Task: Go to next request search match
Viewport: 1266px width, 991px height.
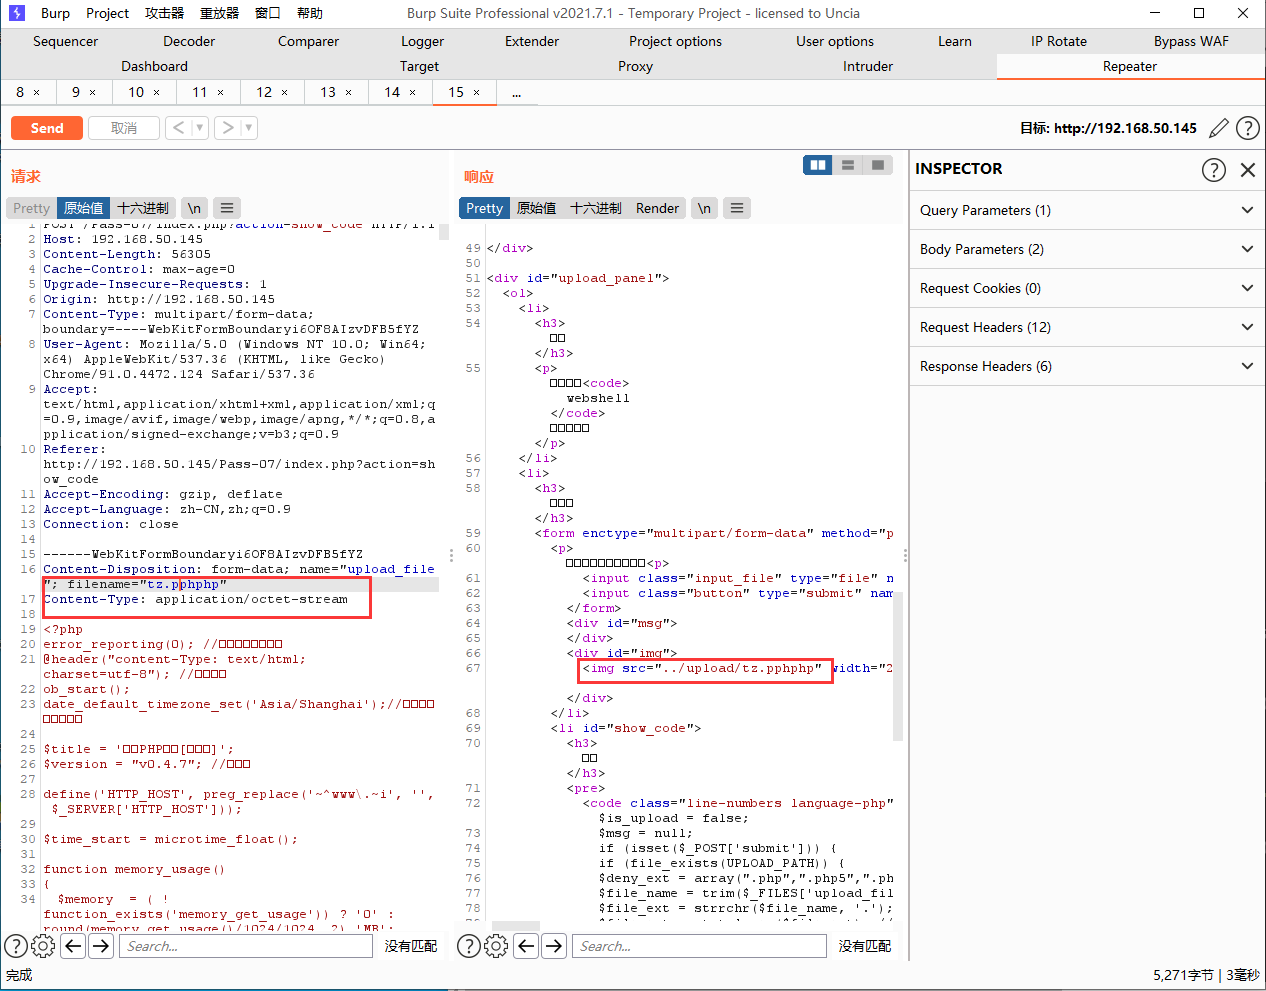Action: tap(101, 946)
